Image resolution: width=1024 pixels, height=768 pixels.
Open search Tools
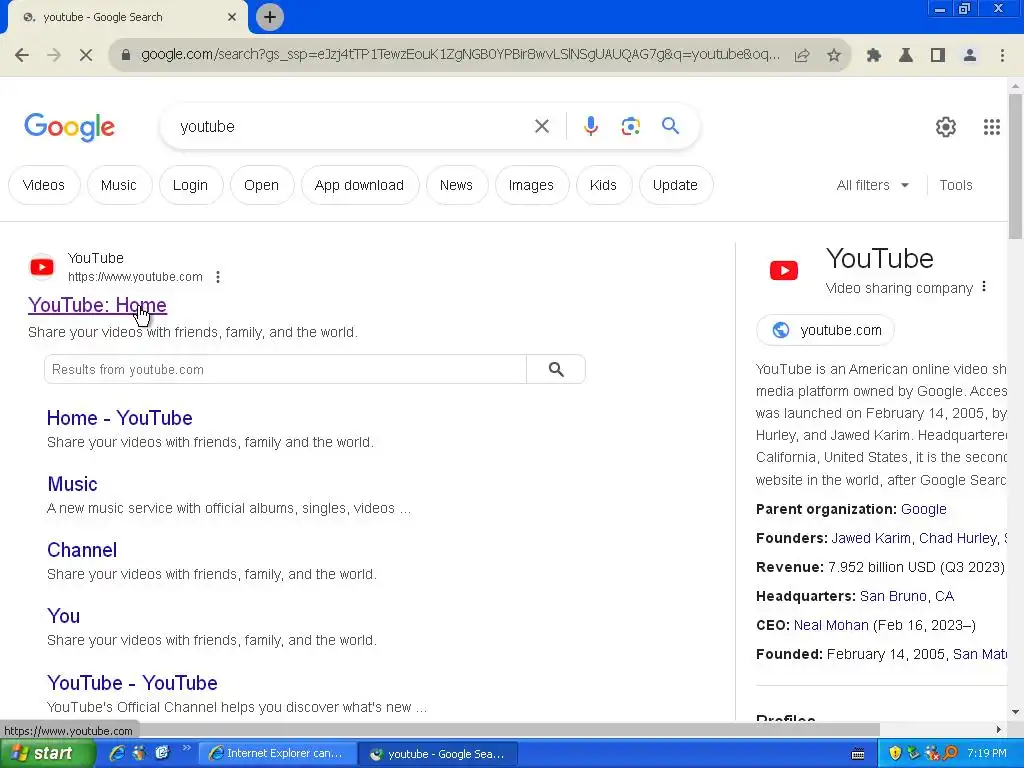(955, 185)
